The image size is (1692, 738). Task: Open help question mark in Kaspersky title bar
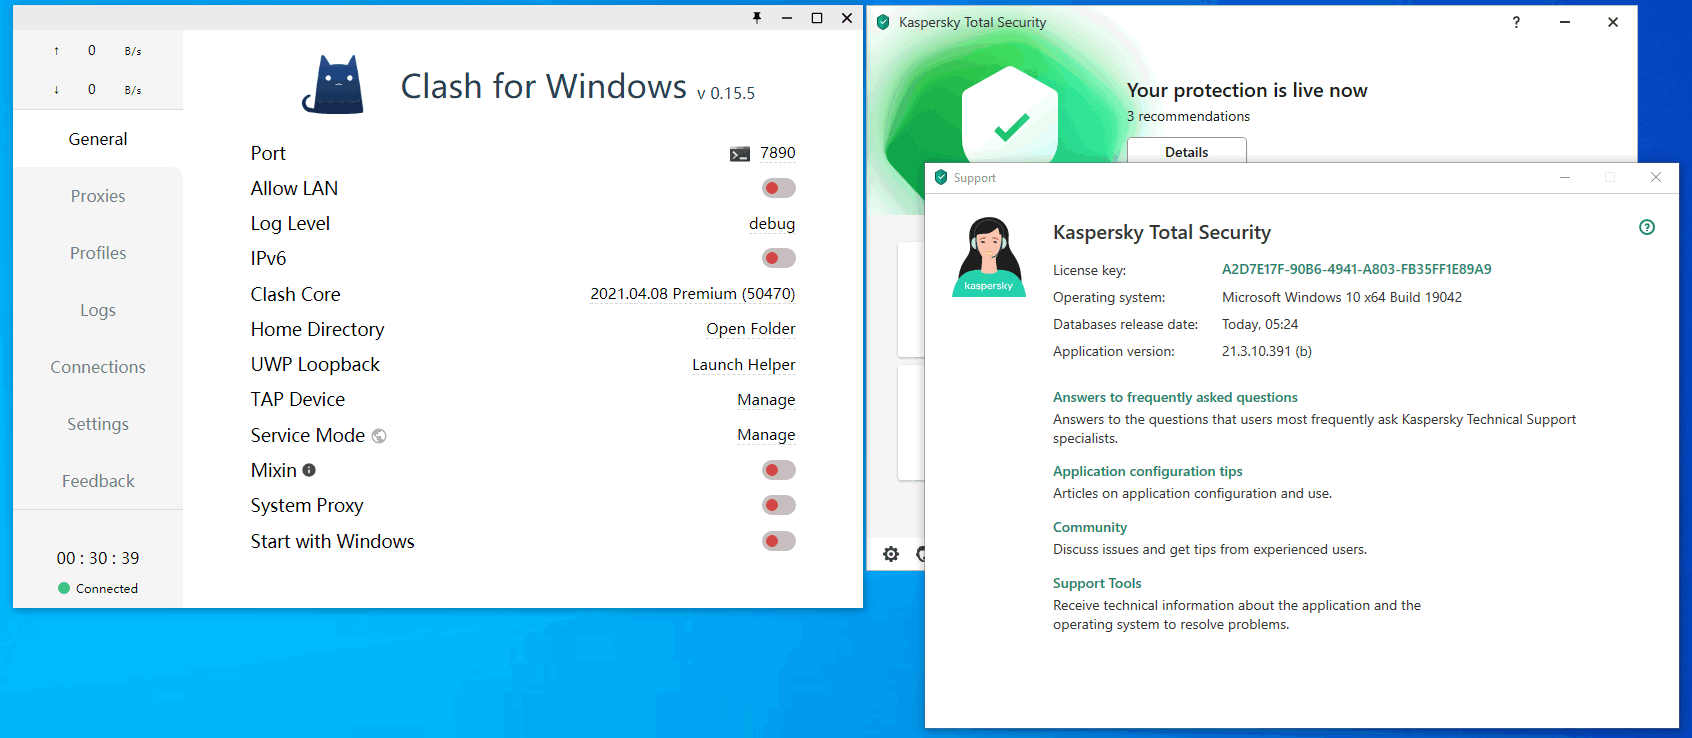(x=1516, y=22)
